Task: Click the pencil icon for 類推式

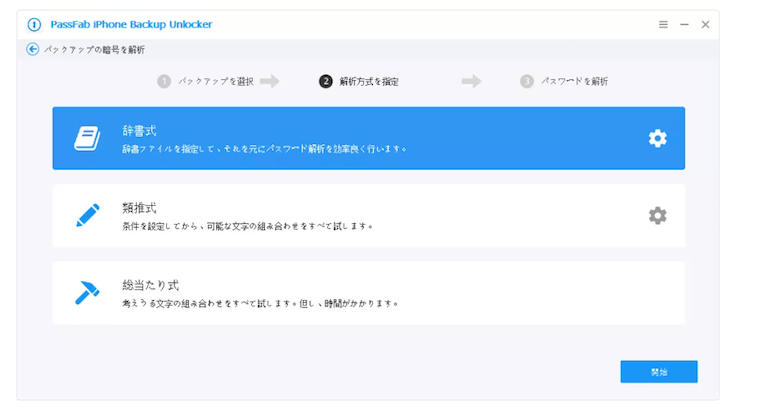Action: click(88, 215)
